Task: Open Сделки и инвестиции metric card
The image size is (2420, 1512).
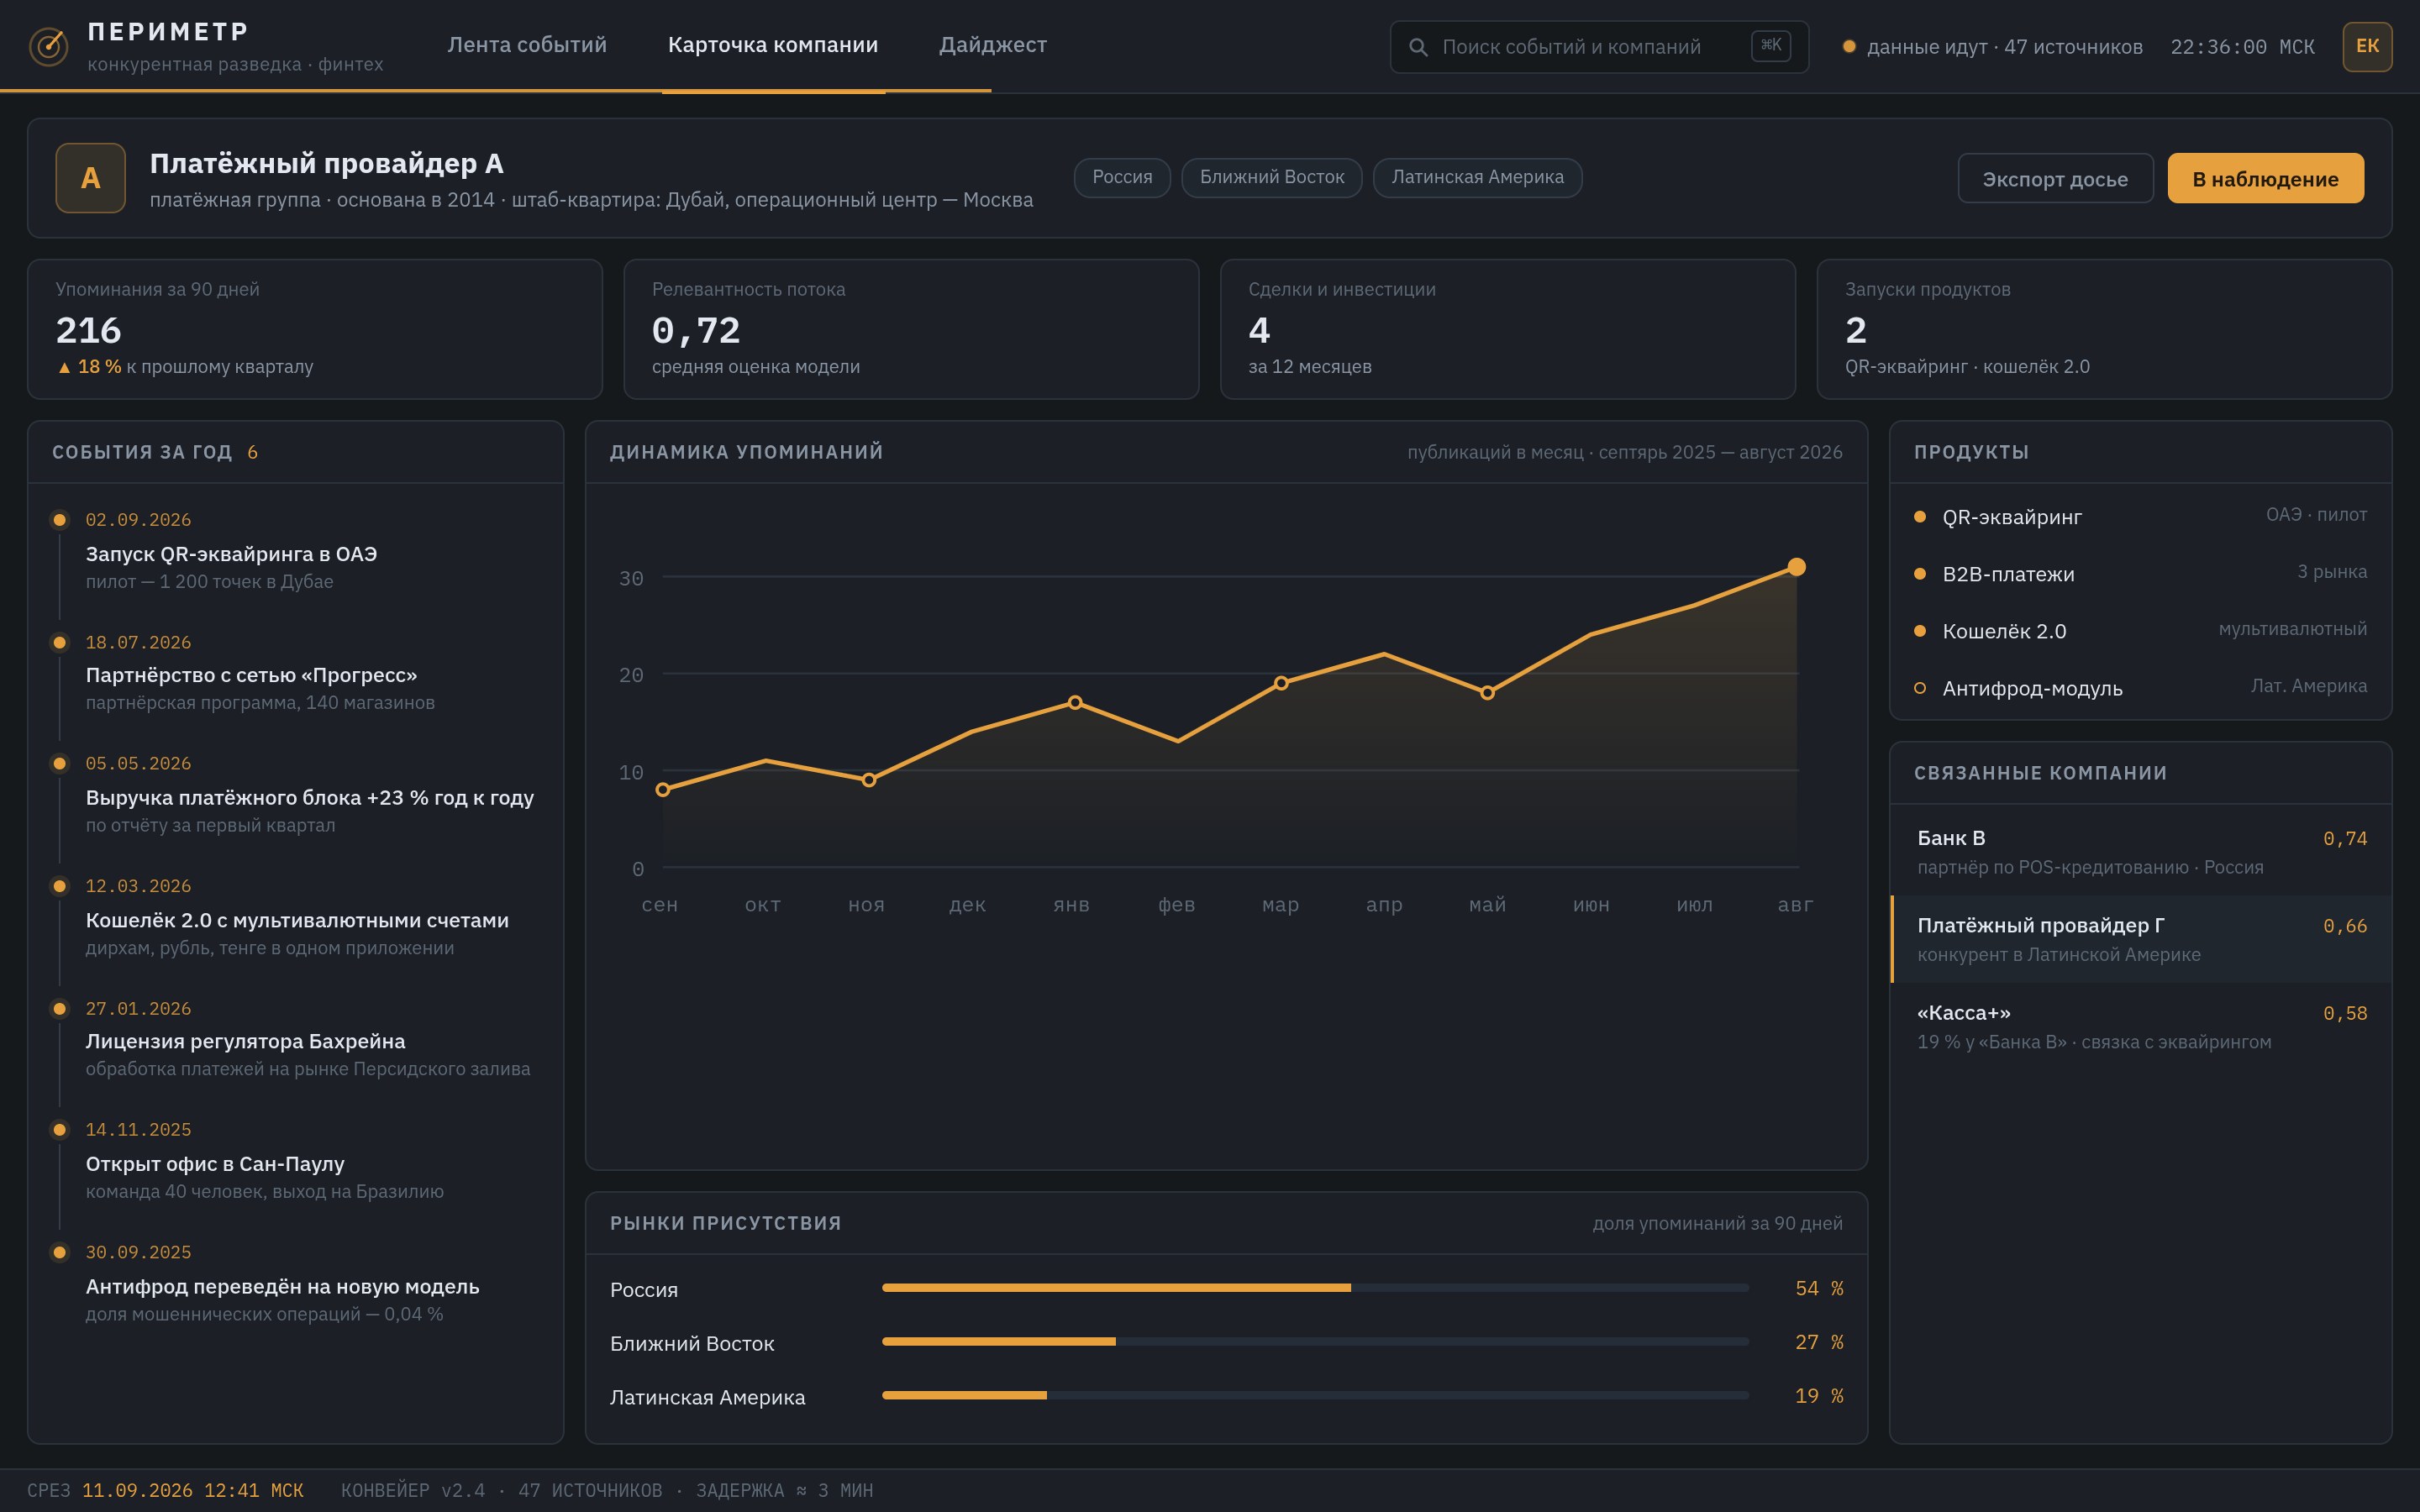Action: [1508, 329]
